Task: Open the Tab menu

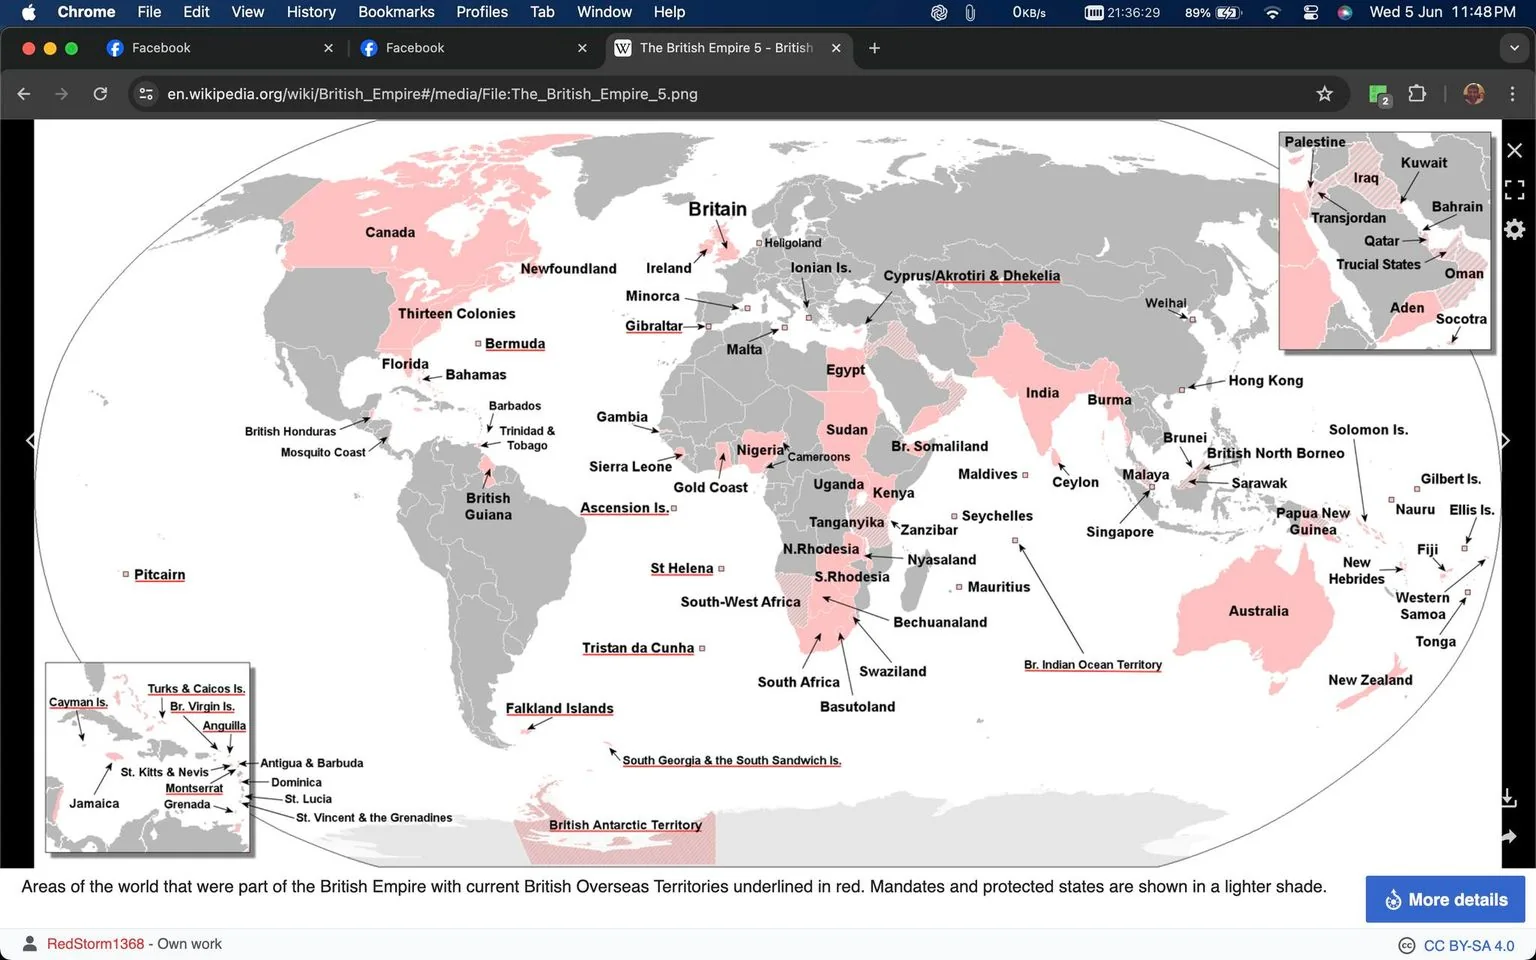Action: click(542, 12)
